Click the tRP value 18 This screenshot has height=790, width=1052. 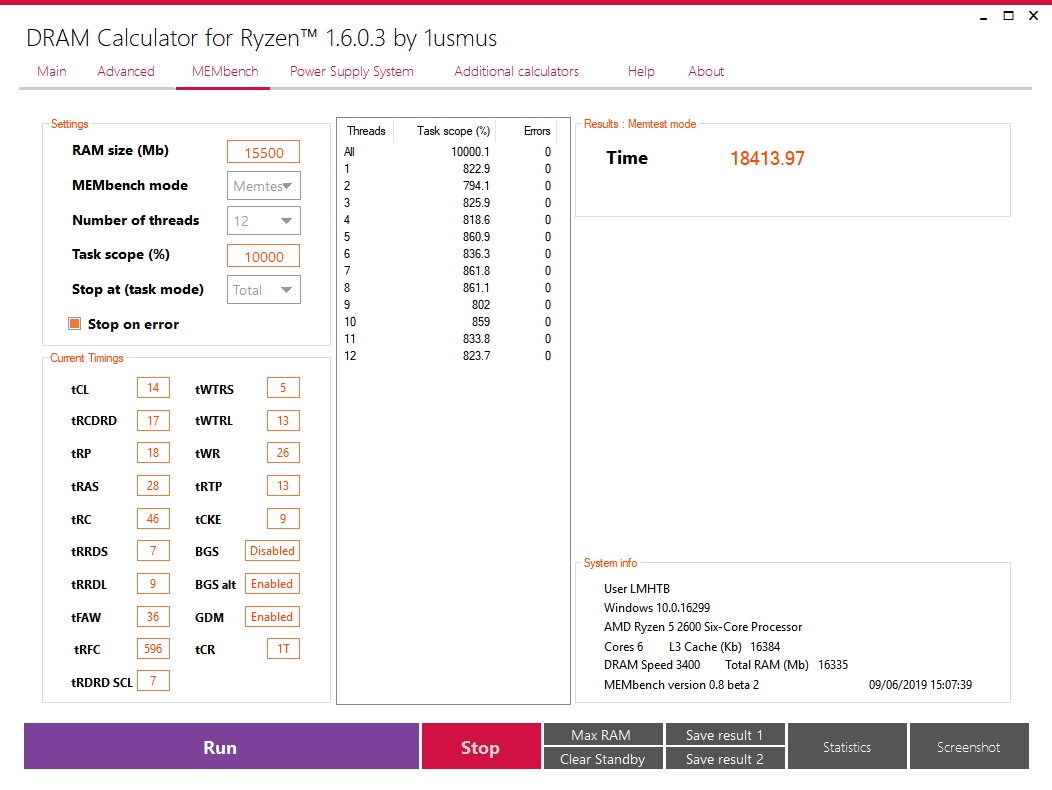point(153,453)
